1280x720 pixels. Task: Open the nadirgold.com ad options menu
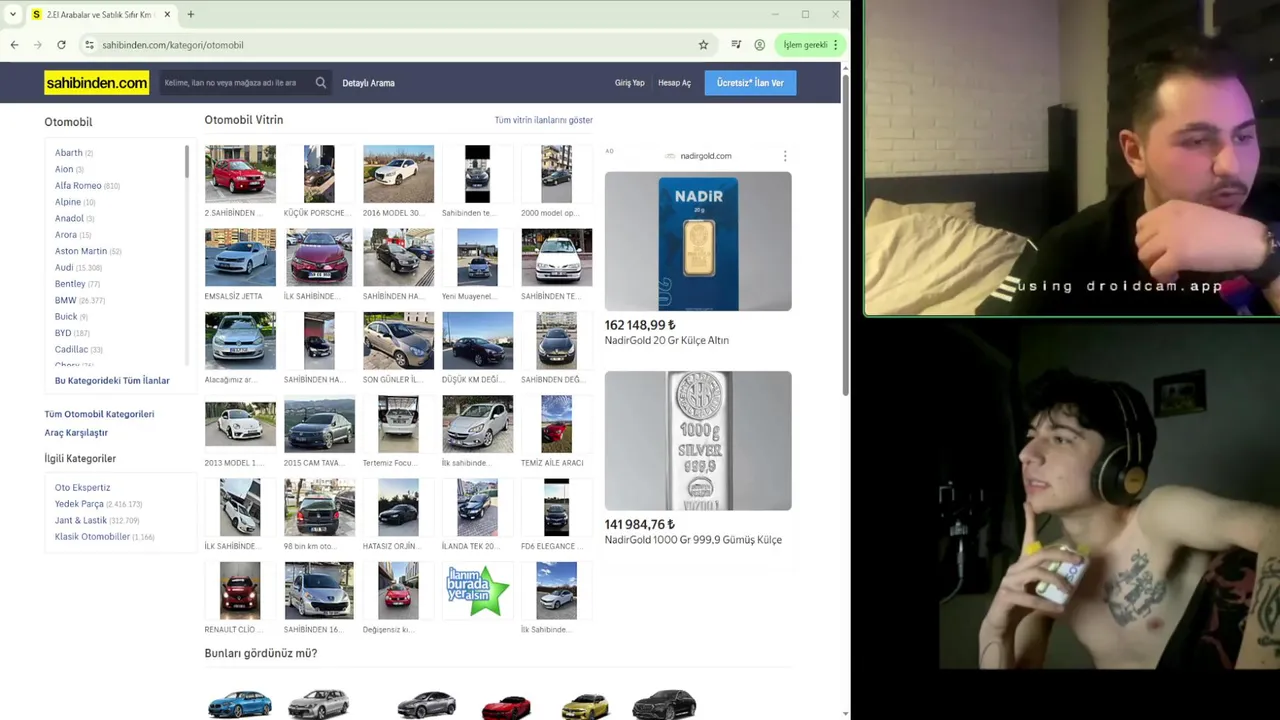tap(785, 156)
